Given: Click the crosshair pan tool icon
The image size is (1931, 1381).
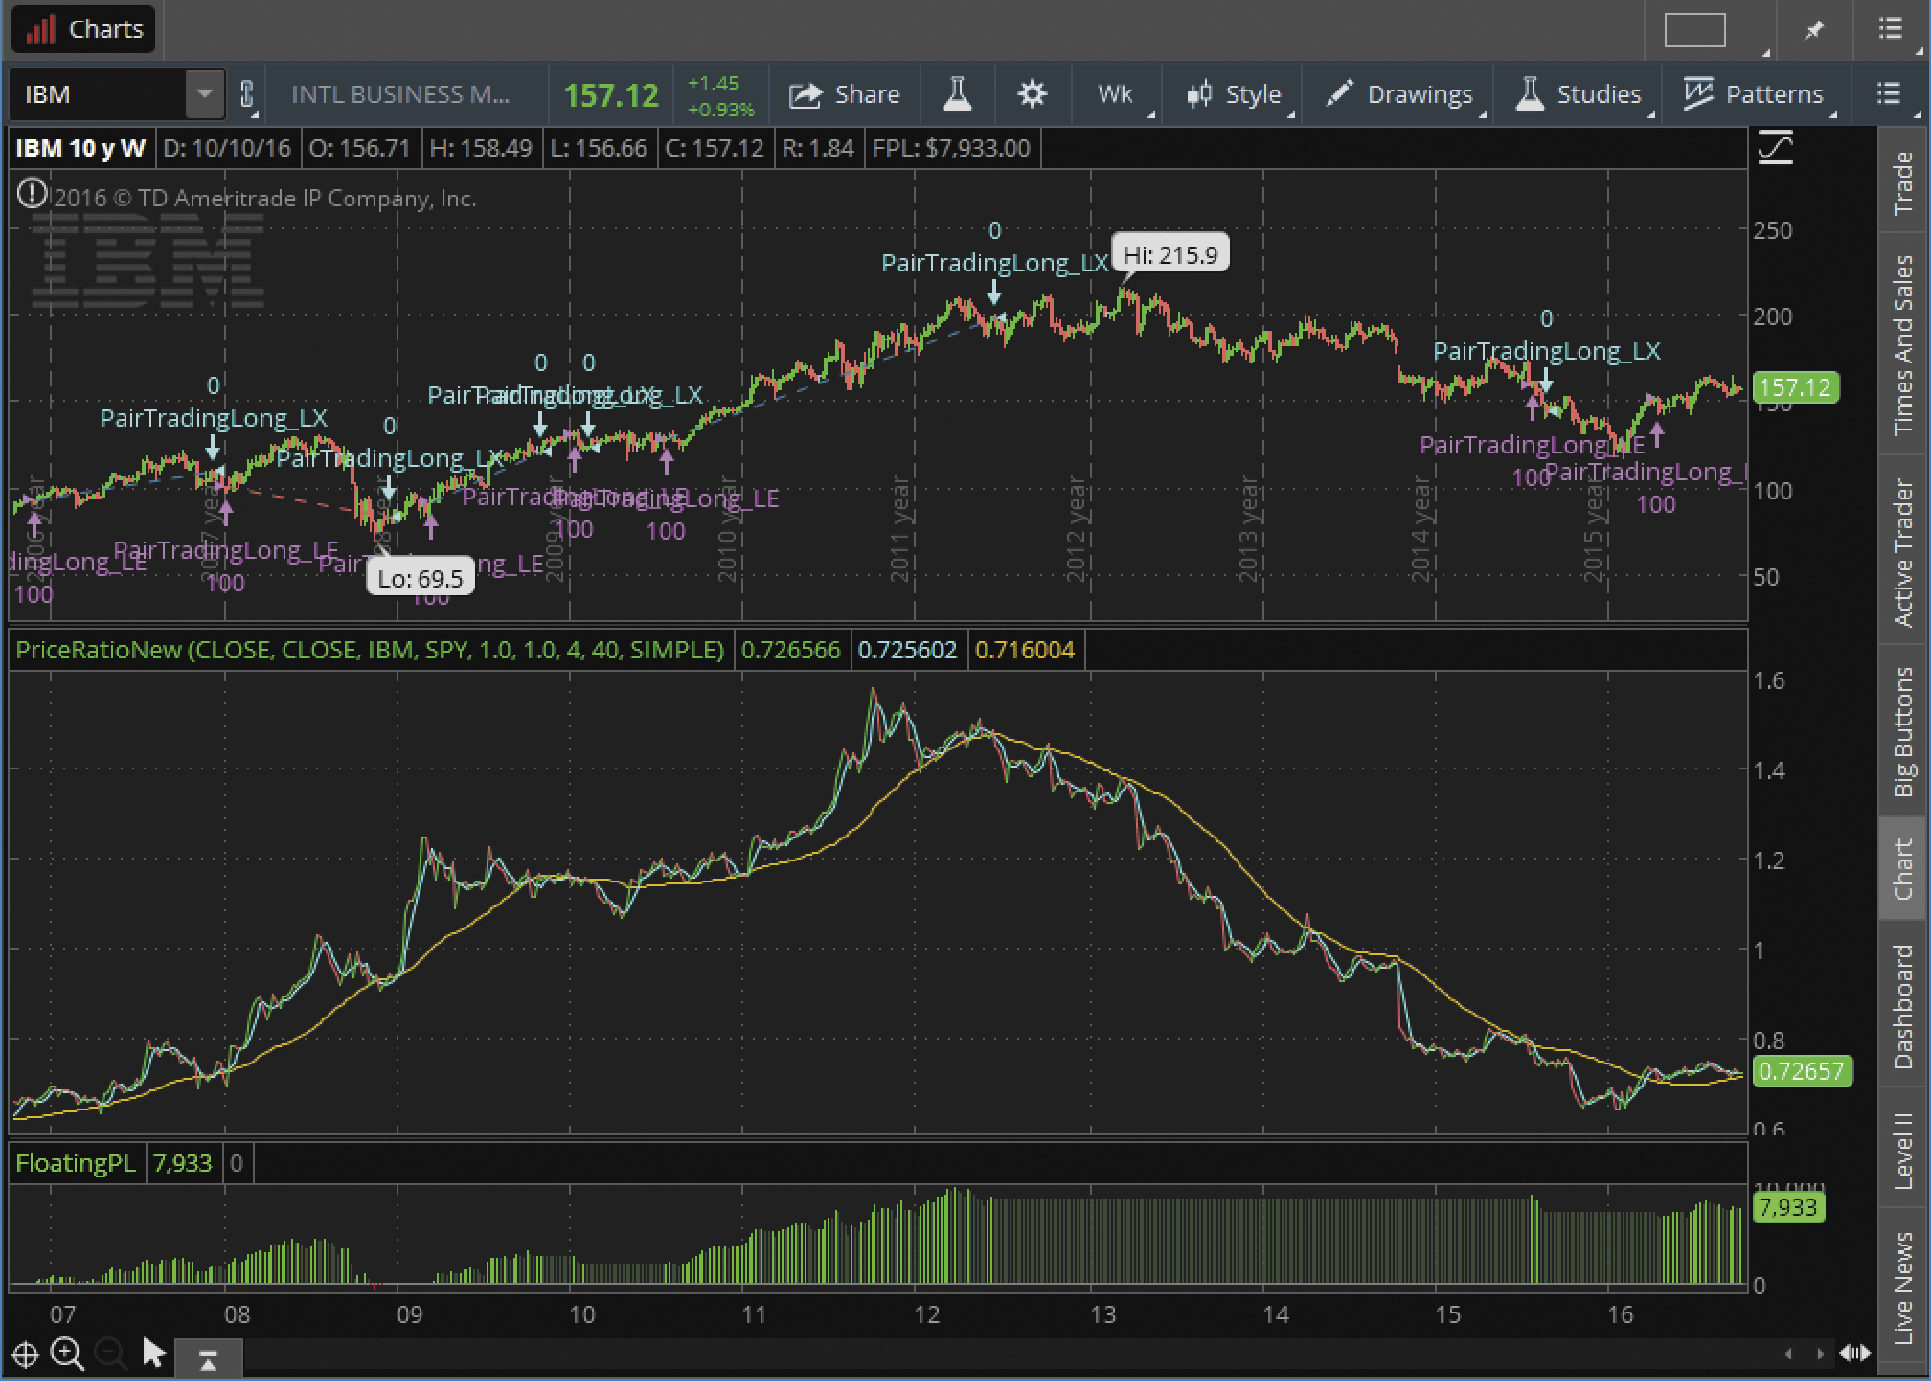Looking at the screenshot, I should tap(25, 1355).
